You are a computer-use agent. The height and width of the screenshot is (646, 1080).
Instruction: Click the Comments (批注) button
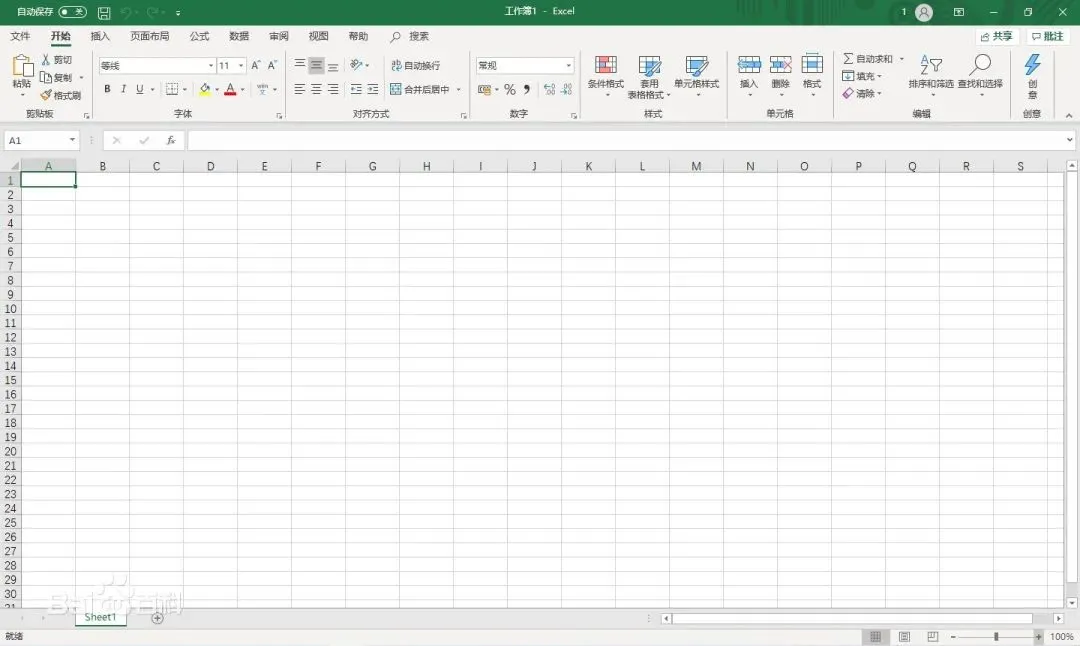[x=1048, y=36]
